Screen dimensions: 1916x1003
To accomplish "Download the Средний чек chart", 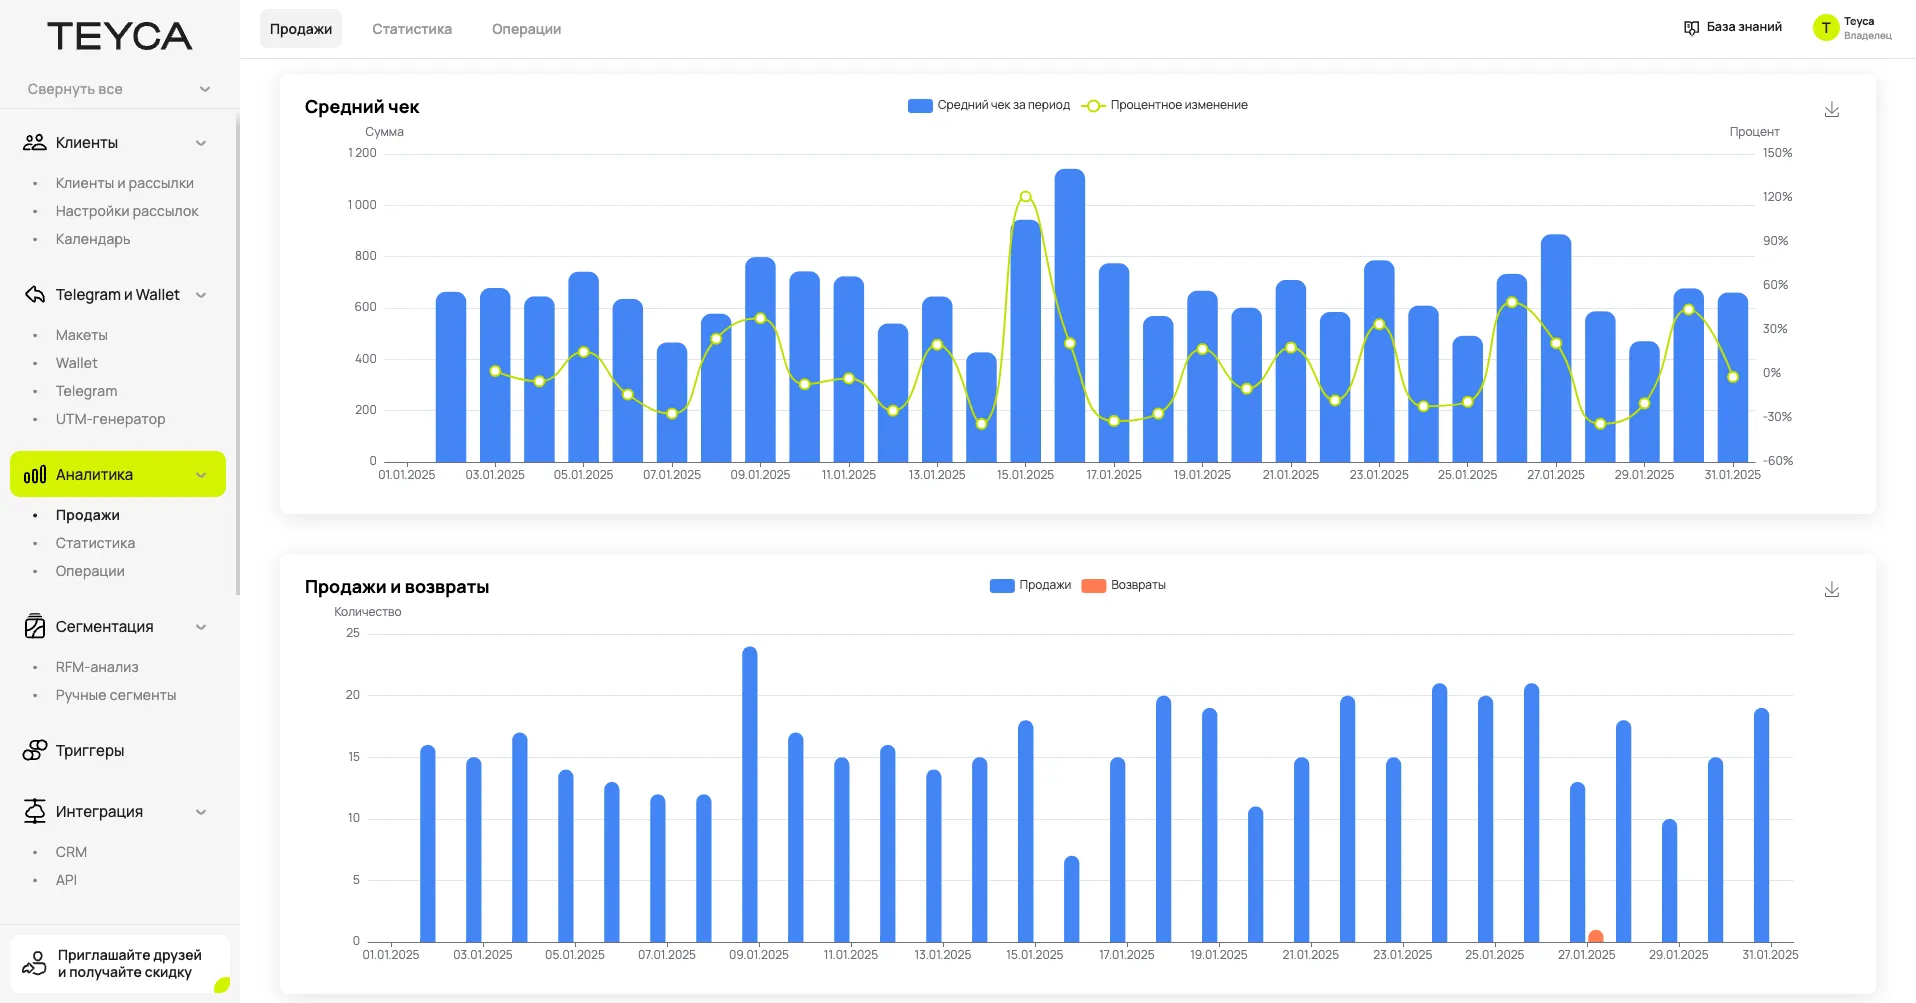I will tap(1831, 110).
